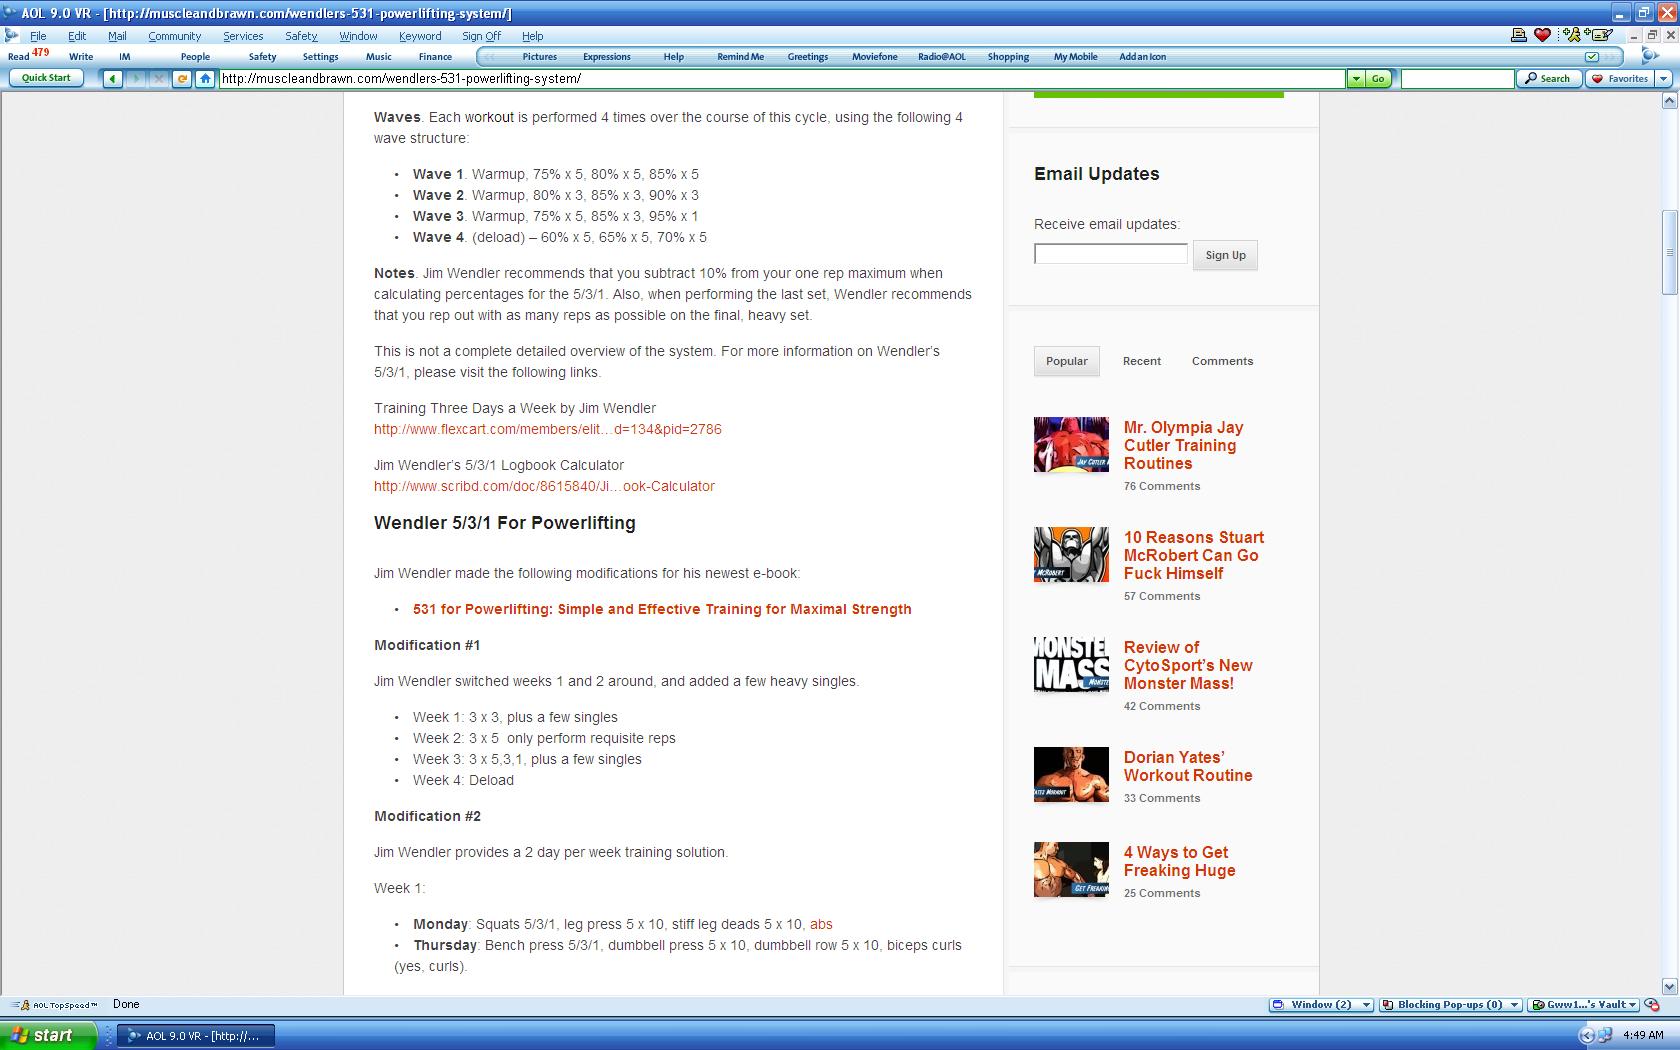Click the Search button
Screen dimensions: 1680x1050
point(1548,78)
